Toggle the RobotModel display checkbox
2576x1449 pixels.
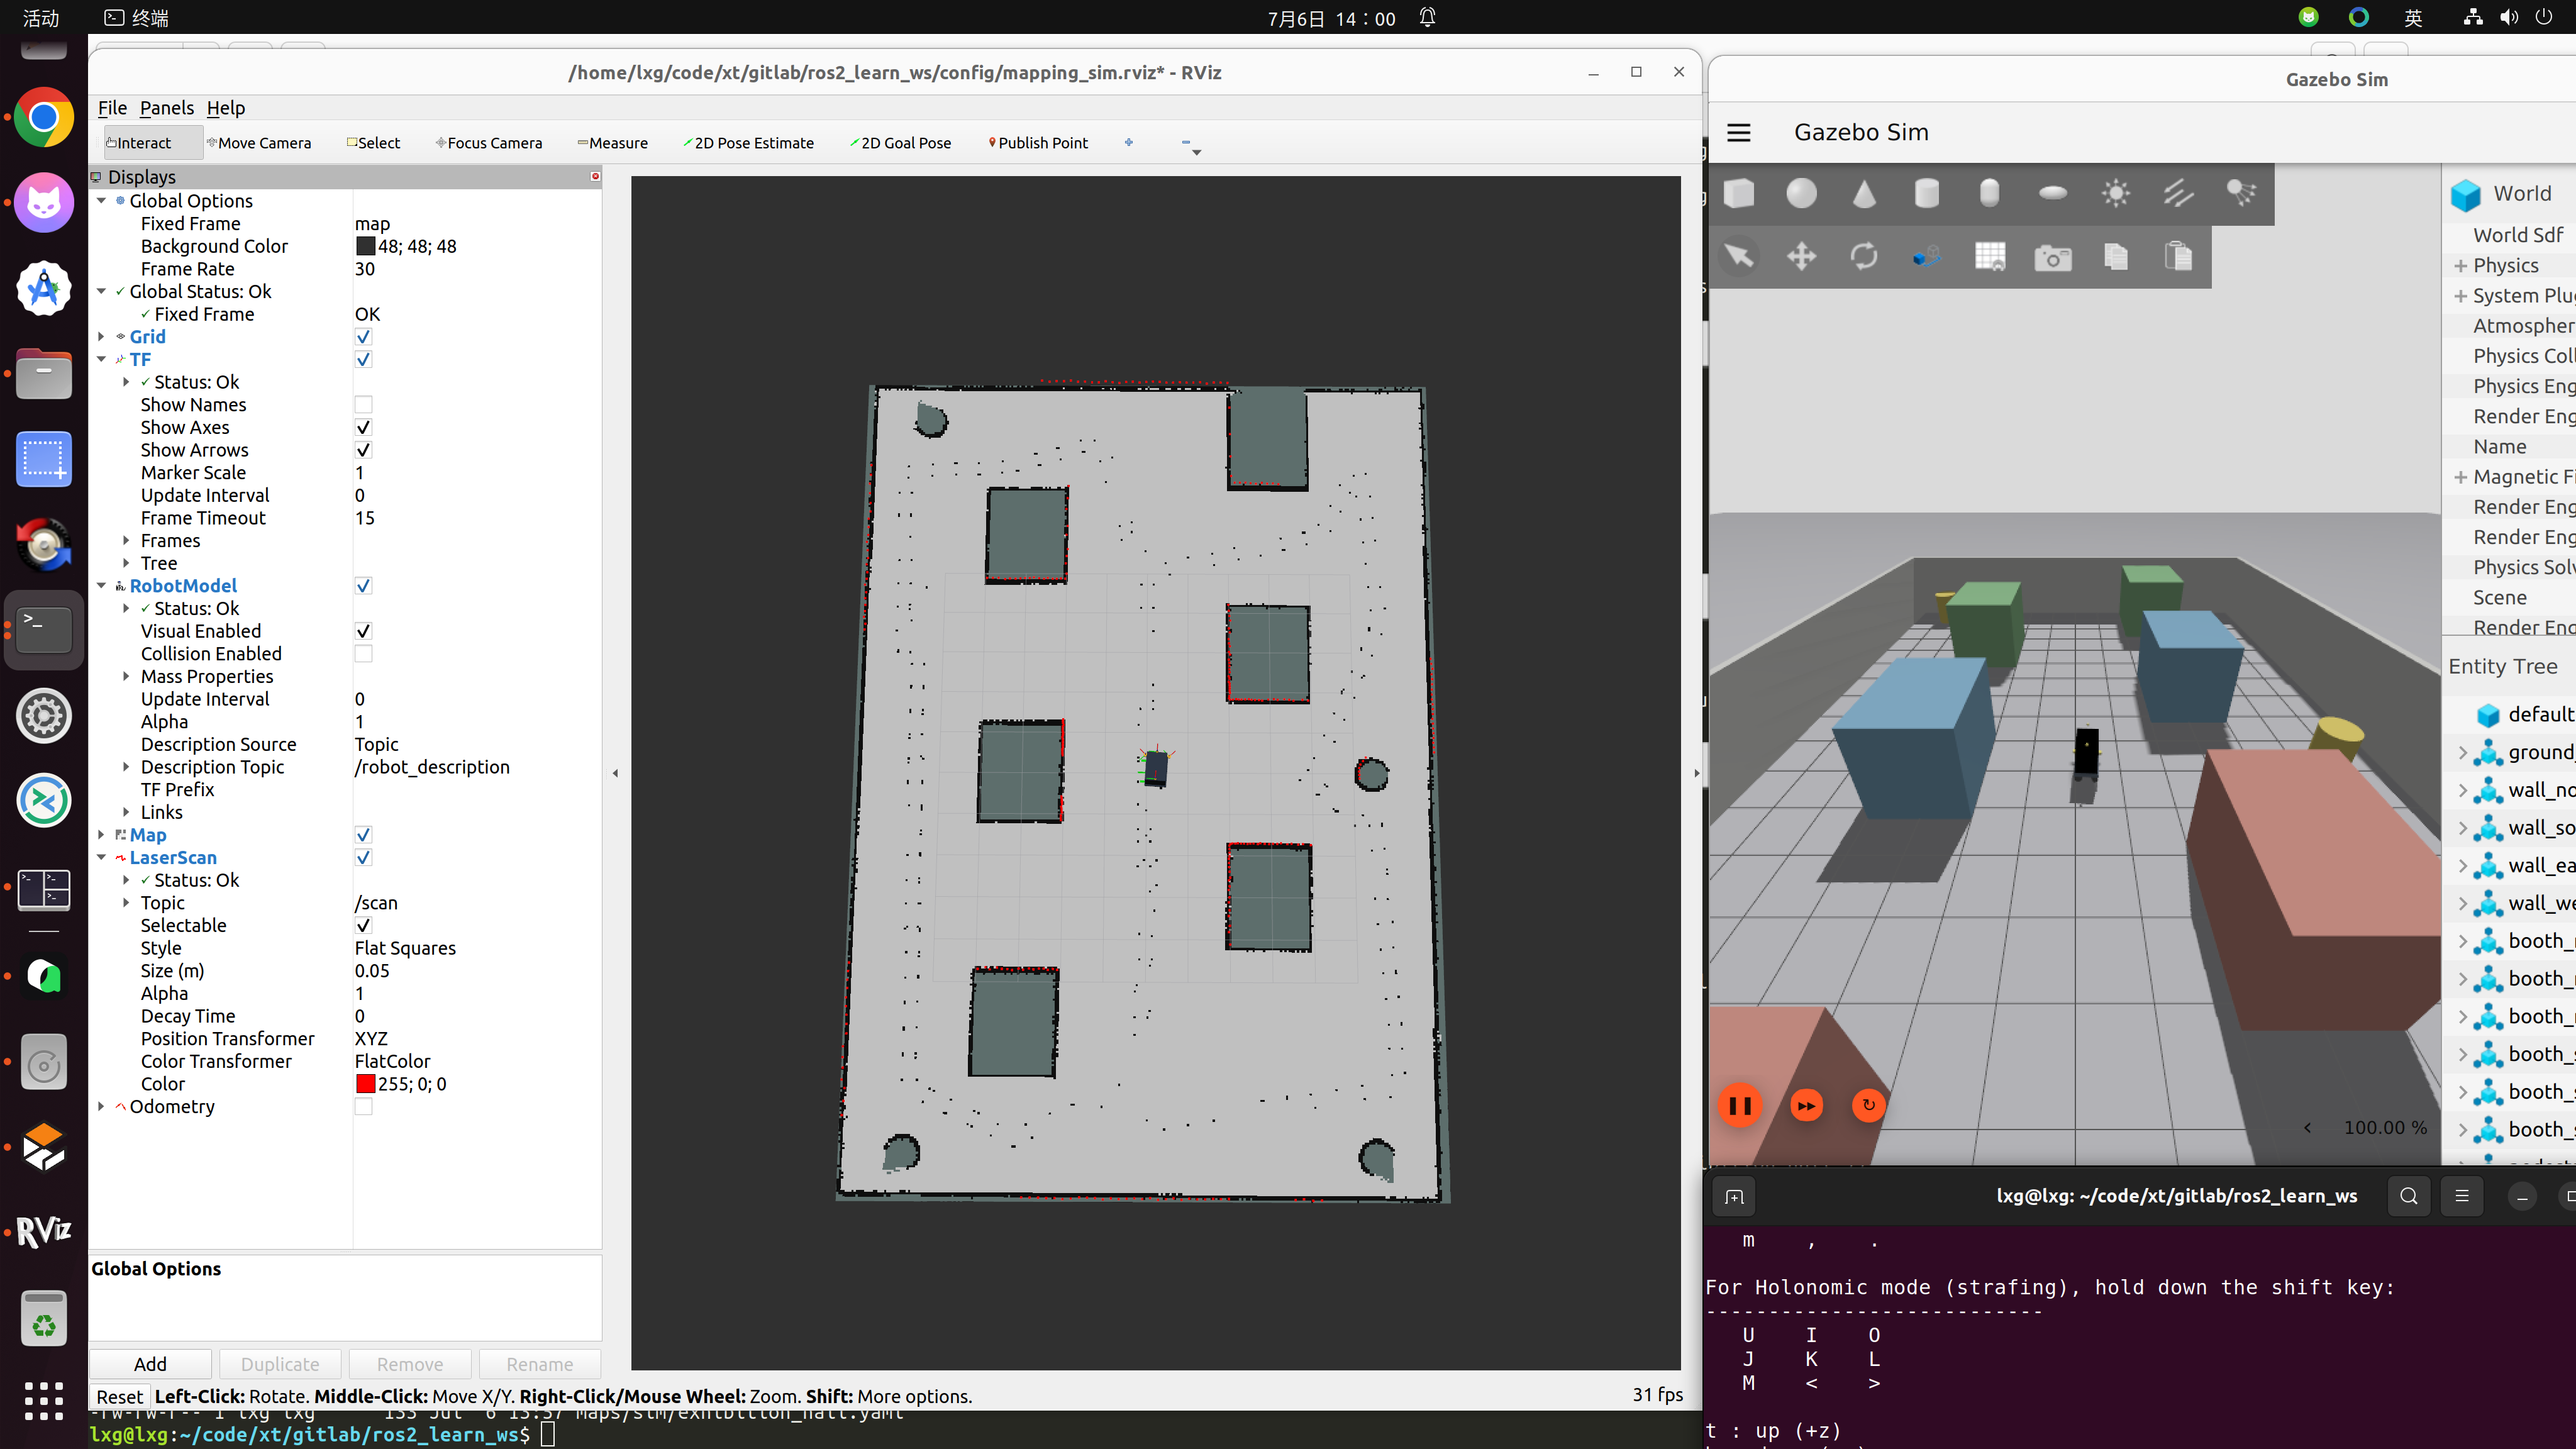pyautogui.click(x=363, y=586)
